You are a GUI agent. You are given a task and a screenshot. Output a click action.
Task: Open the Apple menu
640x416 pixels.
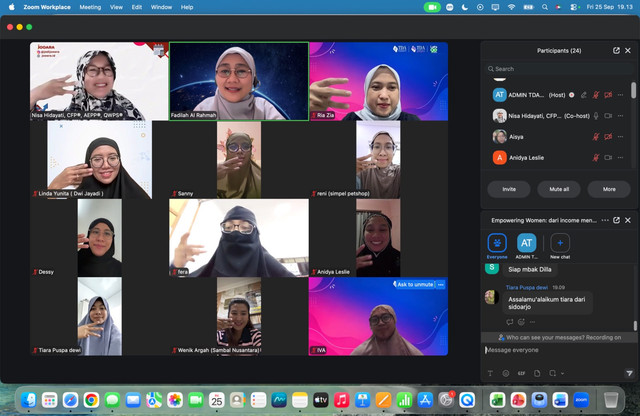(x=11, y=7)
